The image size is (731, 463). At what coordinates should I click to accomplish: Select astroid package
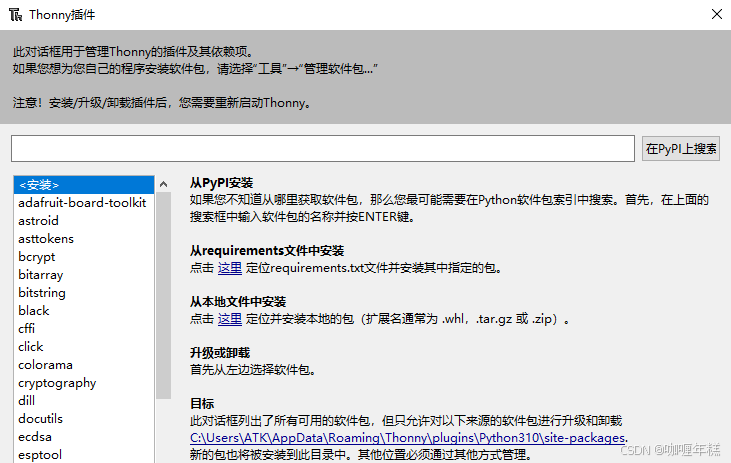[84, 221]
